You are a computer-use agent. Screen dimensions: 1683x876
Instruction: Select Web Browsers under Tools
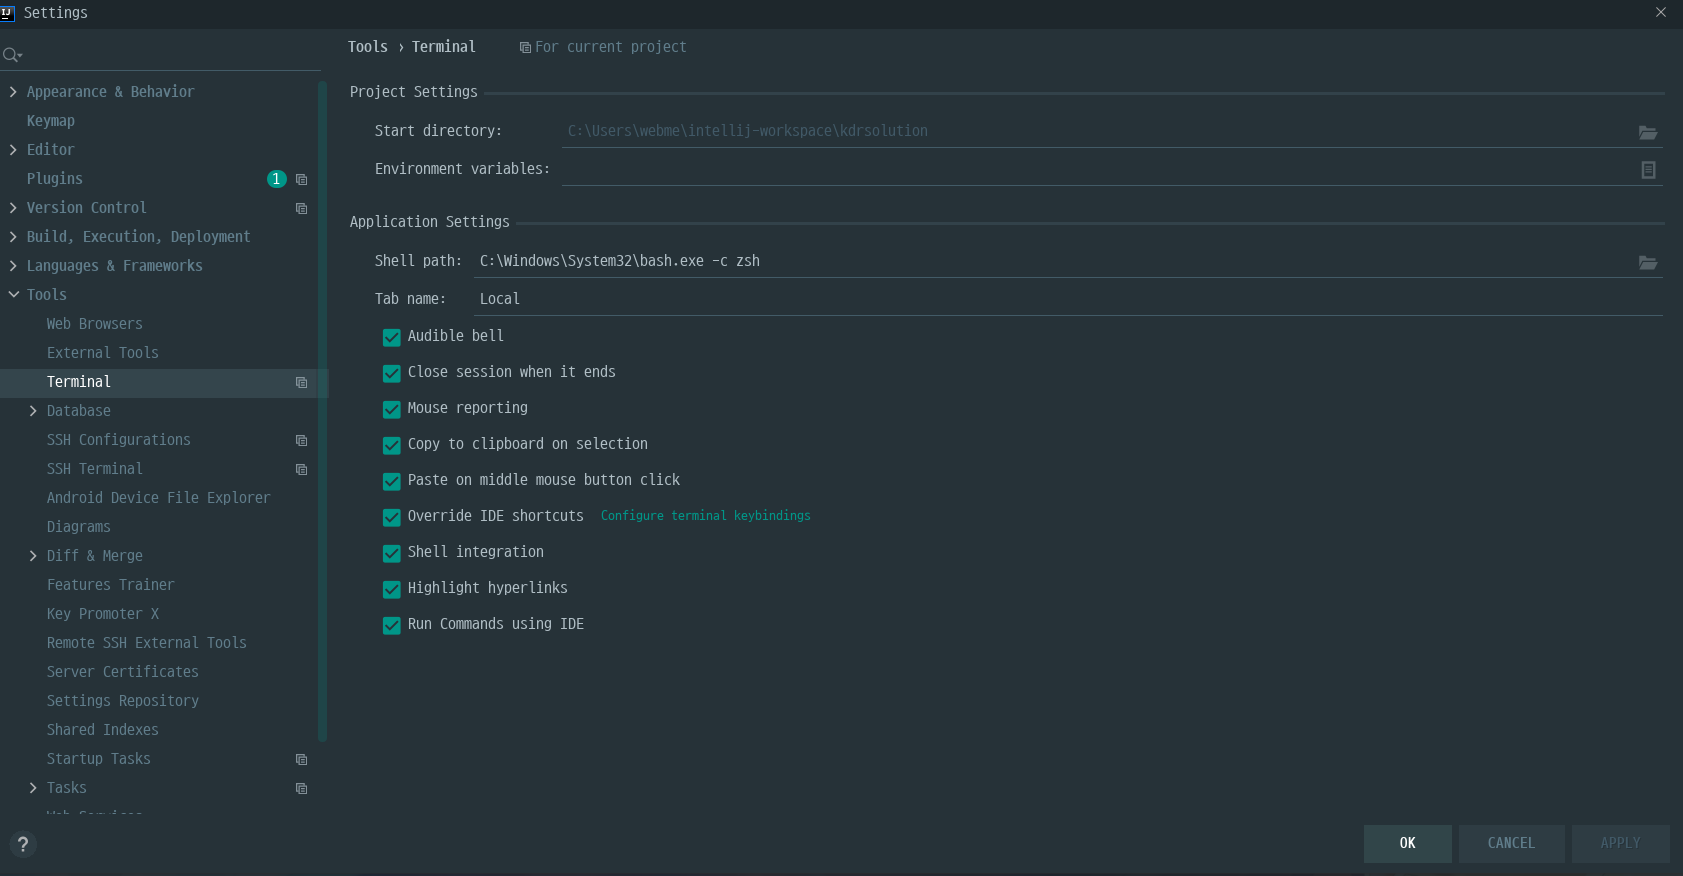pos(95,324)
